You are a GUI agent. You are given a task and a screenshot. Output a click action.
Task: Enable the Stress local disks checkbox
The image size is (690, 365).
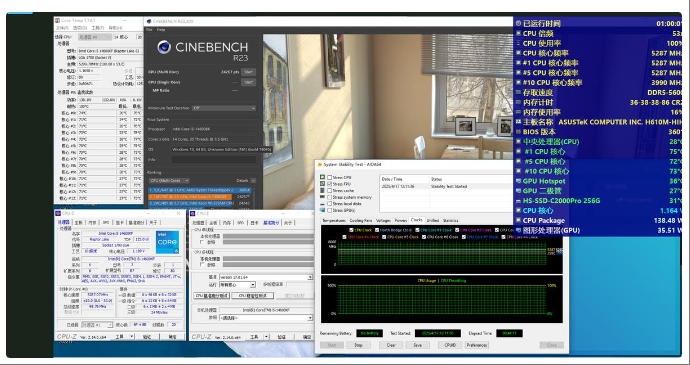point(330,204)
